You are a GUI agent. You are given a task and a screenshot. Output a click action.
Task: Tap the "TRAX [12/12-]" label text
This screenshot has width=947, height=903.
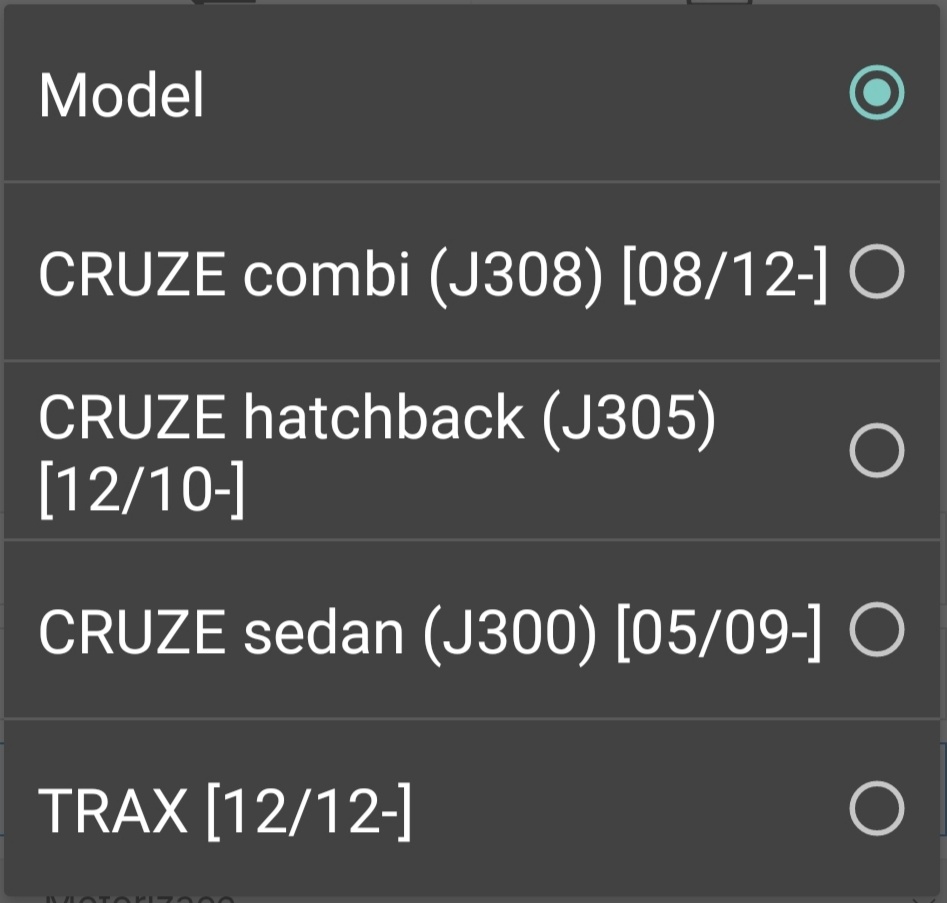224,810
